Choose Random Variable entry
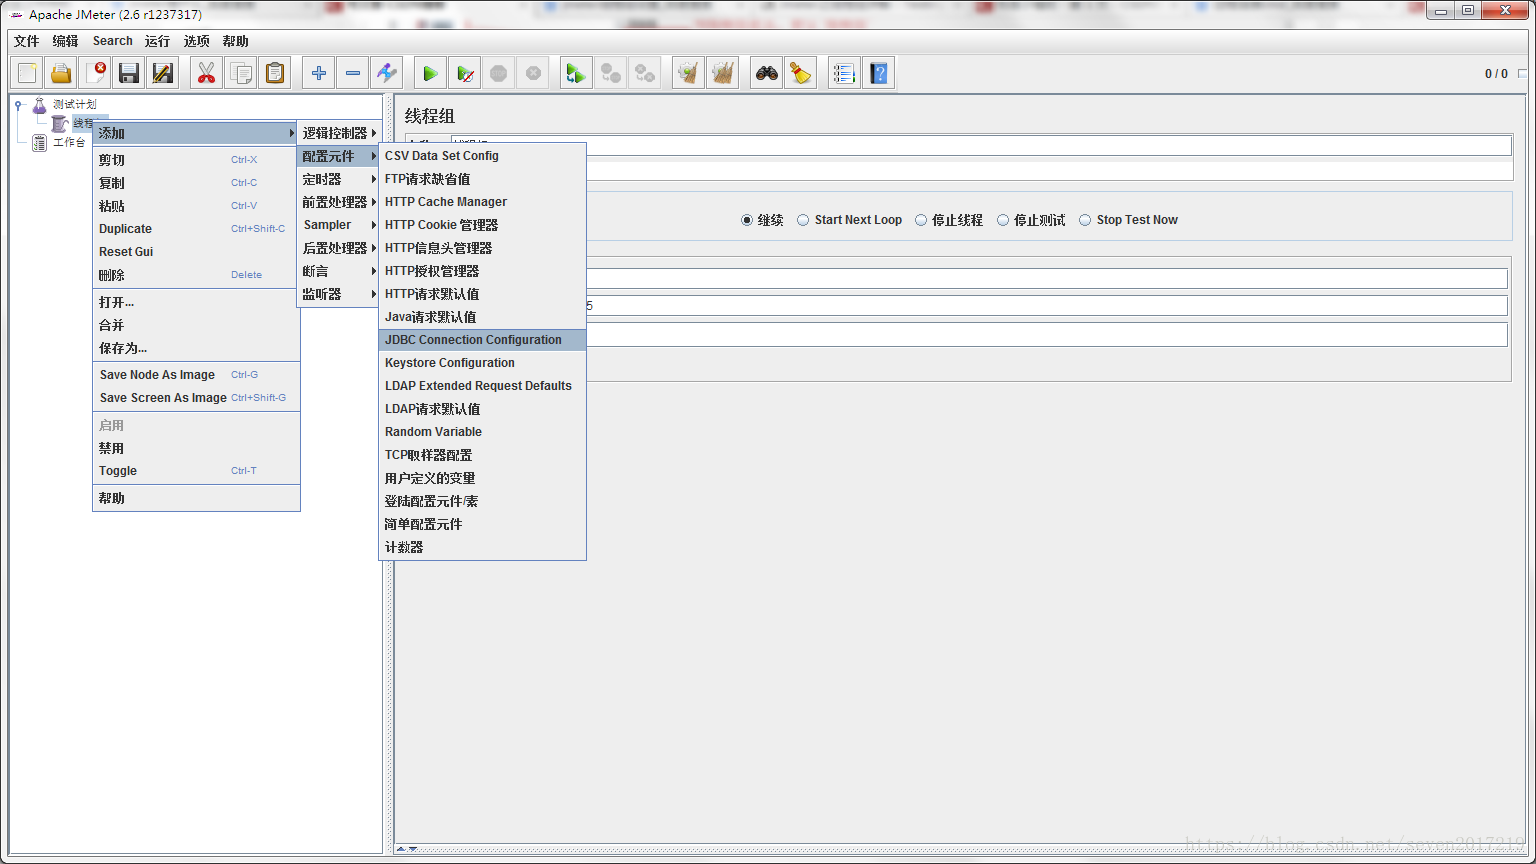Viewport: 1536px width, 864px height. [482, 432]
